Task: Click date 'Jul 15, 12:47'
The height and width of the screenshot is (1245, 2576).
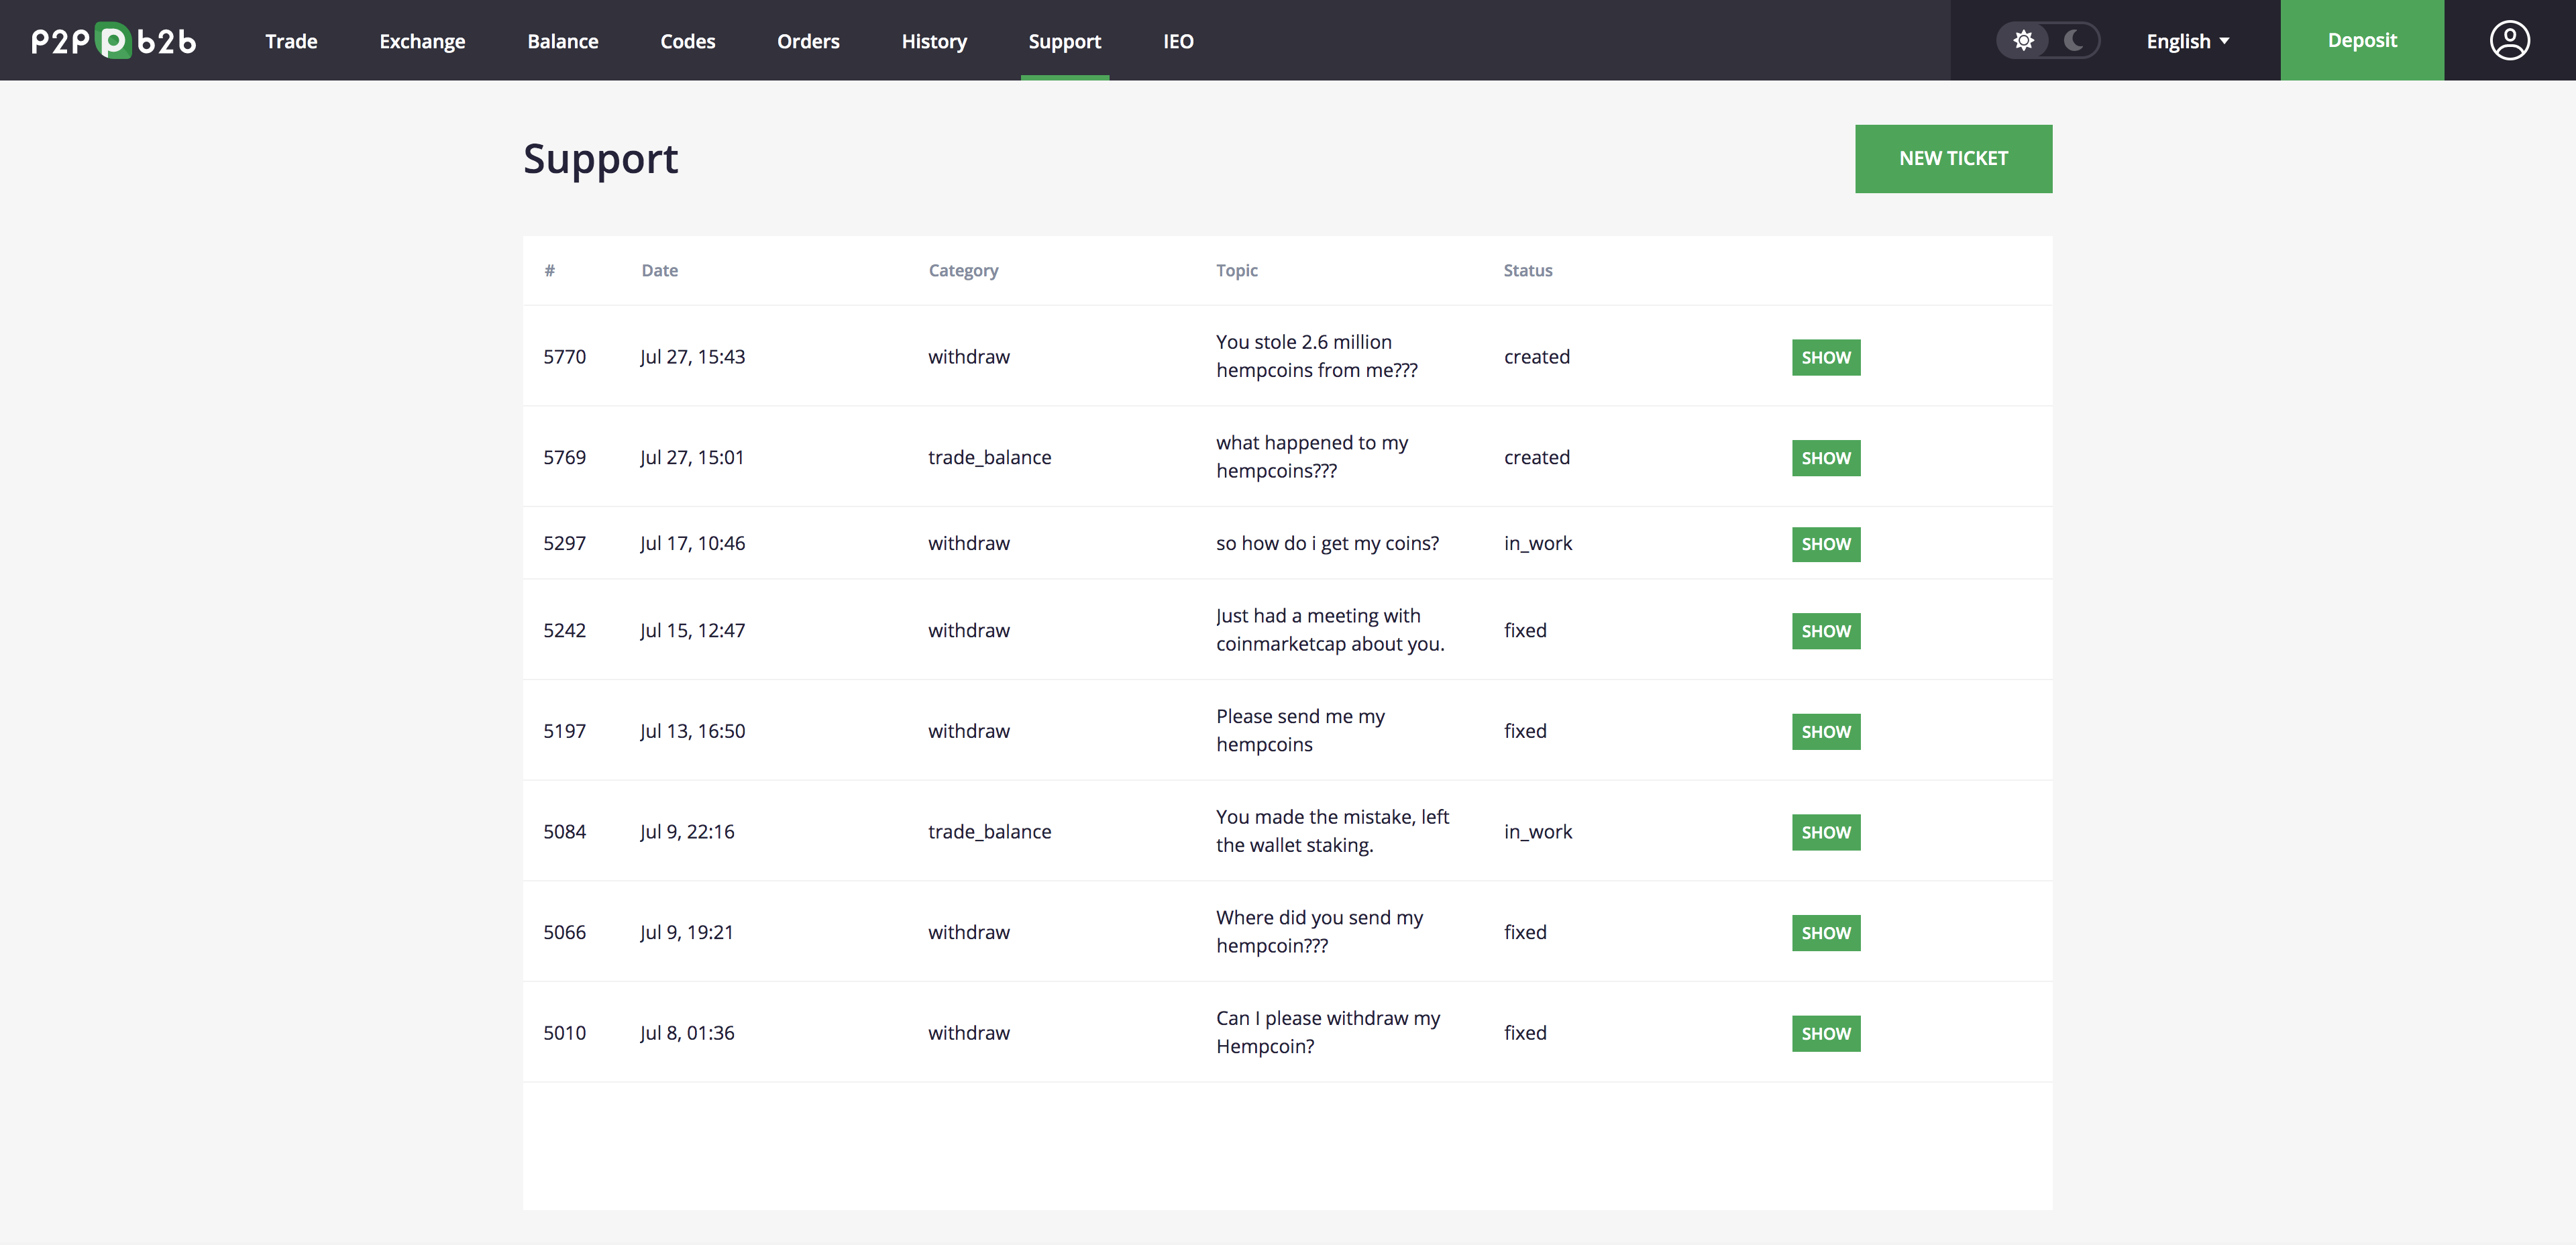Action: click(x=692, y=630)
